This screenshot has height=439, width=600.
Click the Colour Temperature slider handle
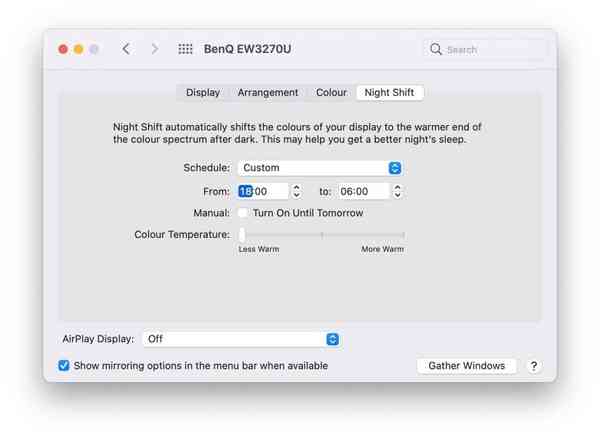(242, 235)
